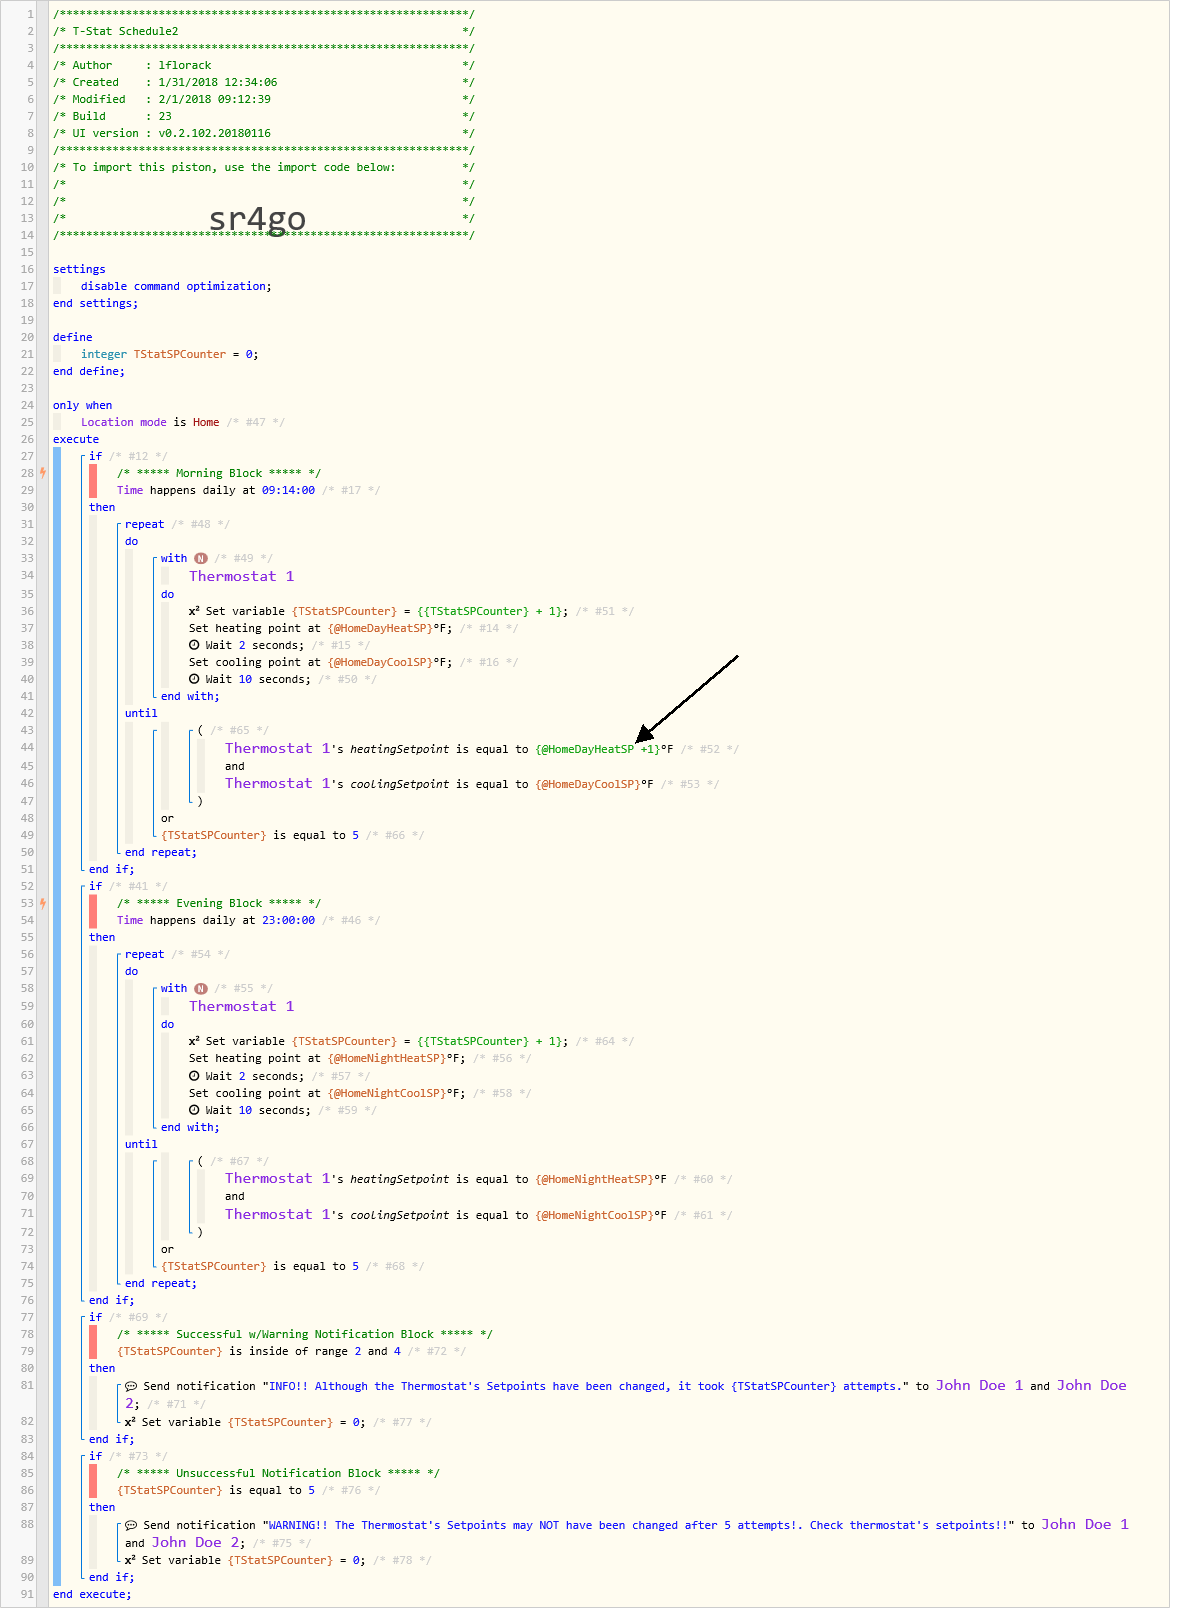Open the Location mode is Home restriction

[x=150, y=422]
